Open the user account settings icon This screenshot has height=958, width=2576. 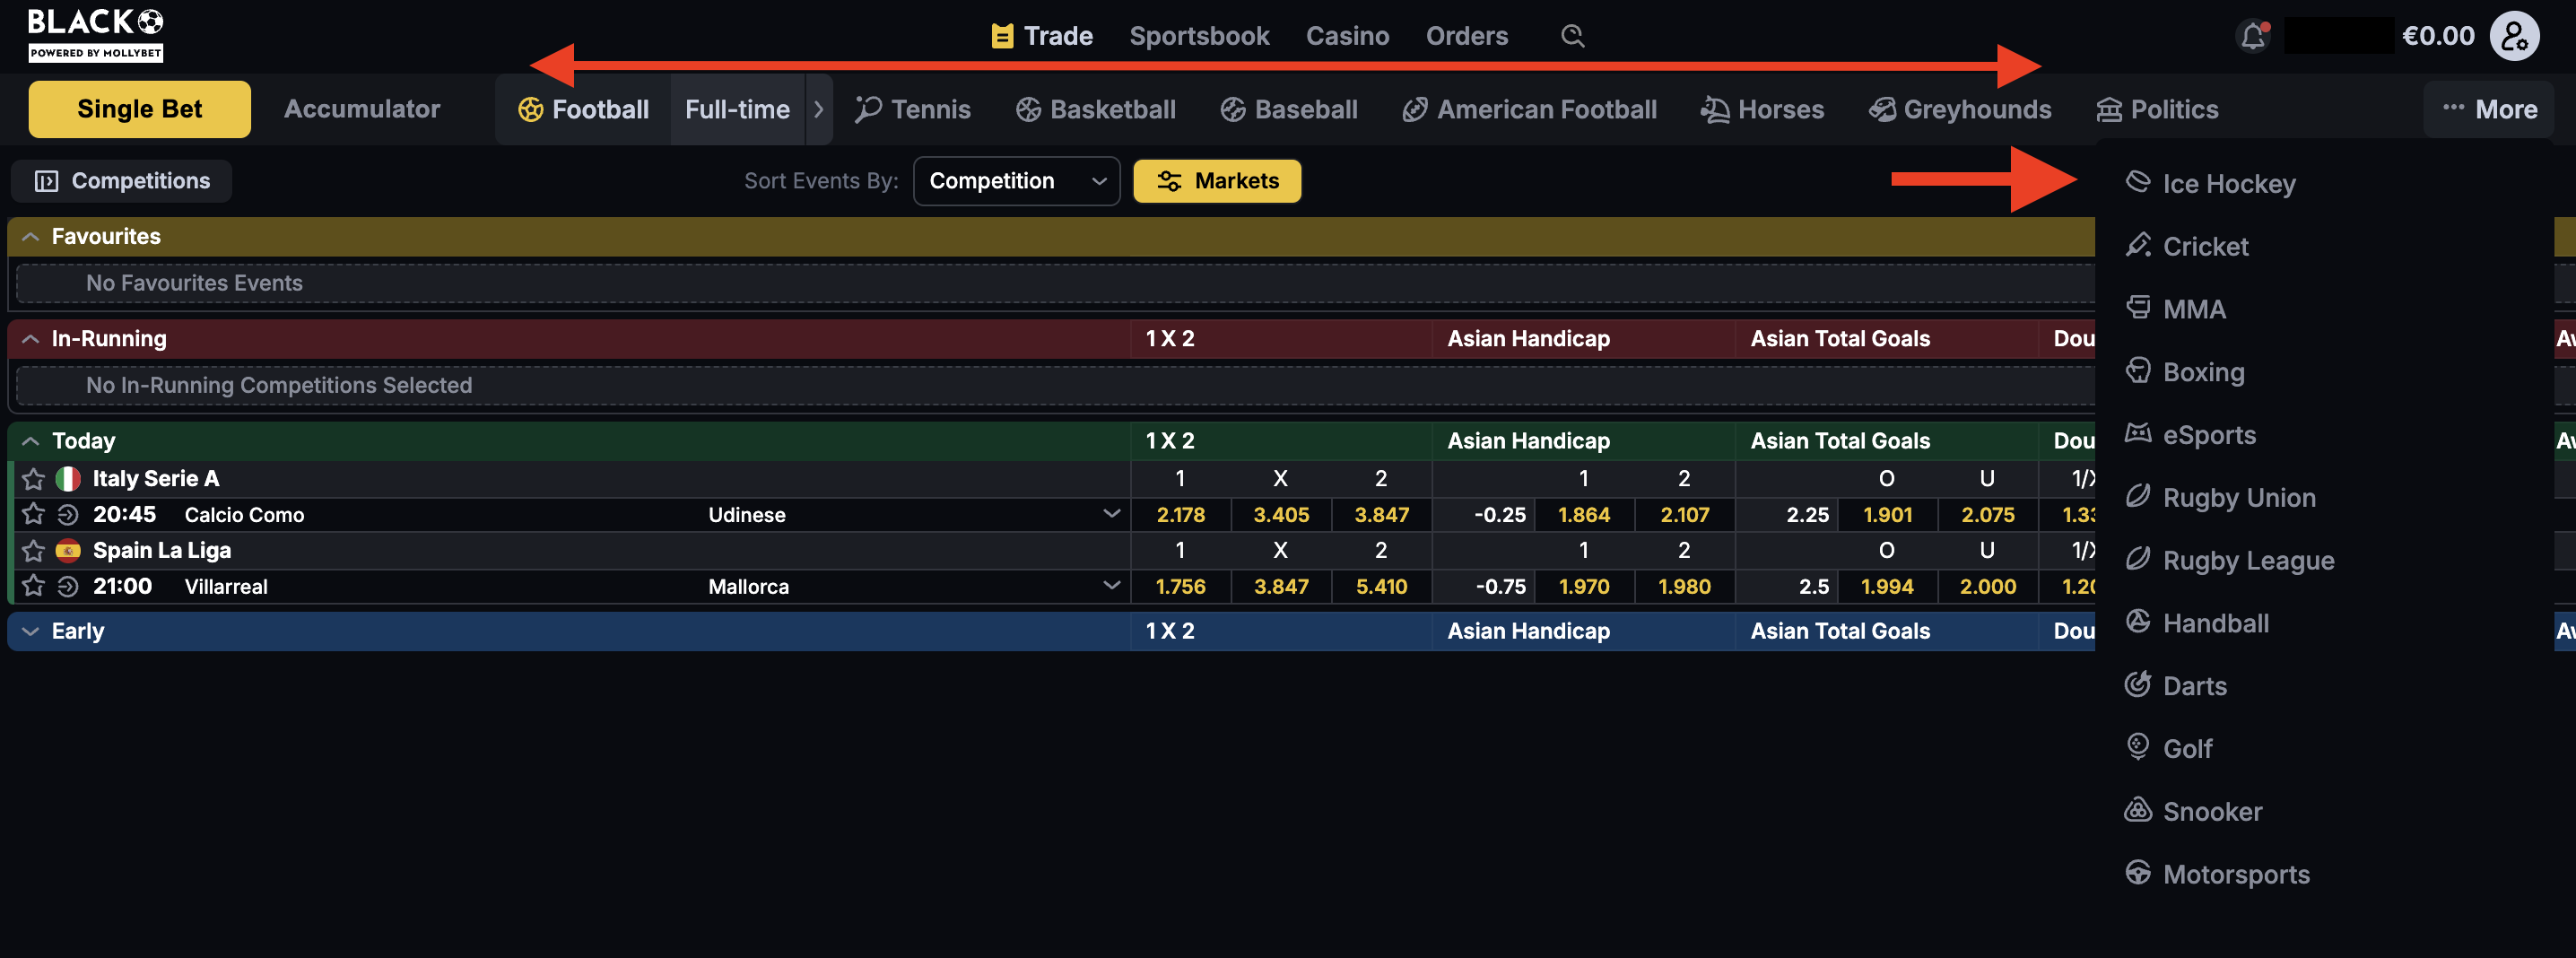tap(2514, 37)
